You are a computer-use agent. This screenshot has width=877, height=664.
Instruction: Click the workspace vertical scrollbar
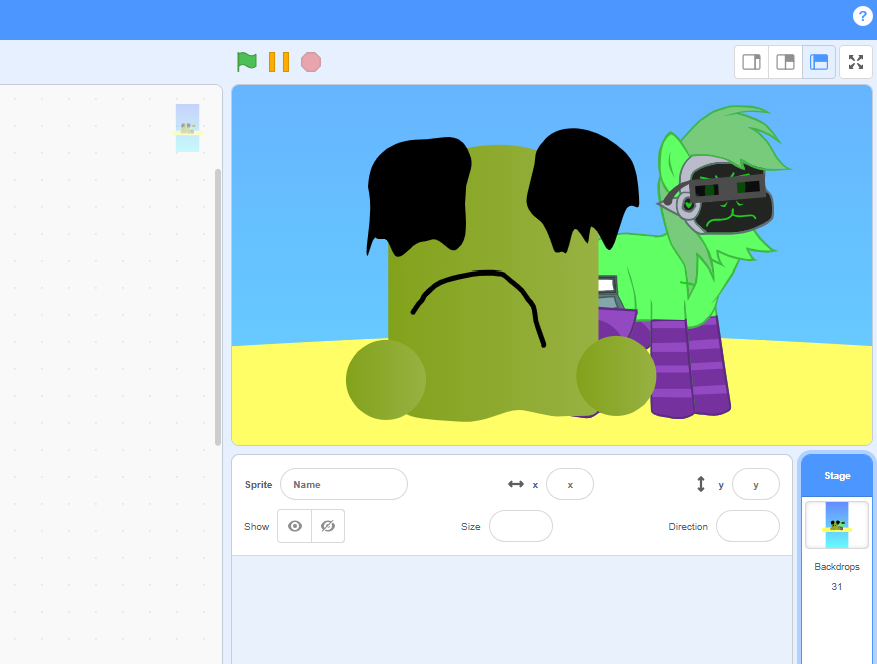(x=218, y=307)
